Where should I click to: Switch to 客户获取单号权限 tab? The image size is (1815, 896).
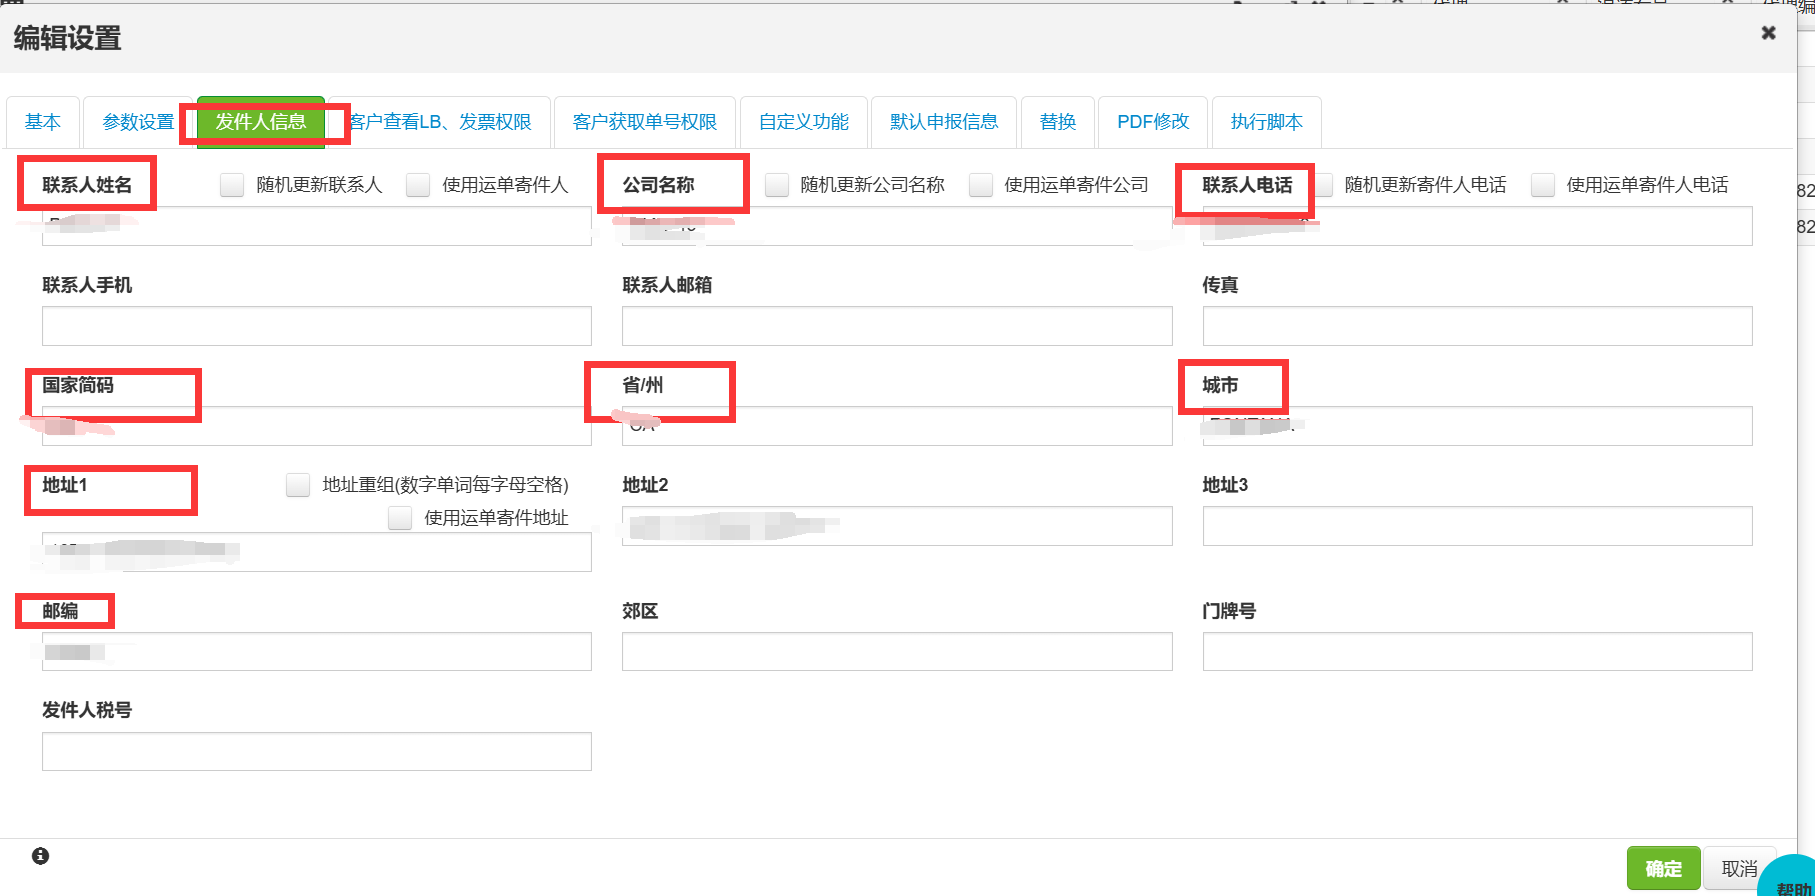pyautogui.click(x=645, y=122)
